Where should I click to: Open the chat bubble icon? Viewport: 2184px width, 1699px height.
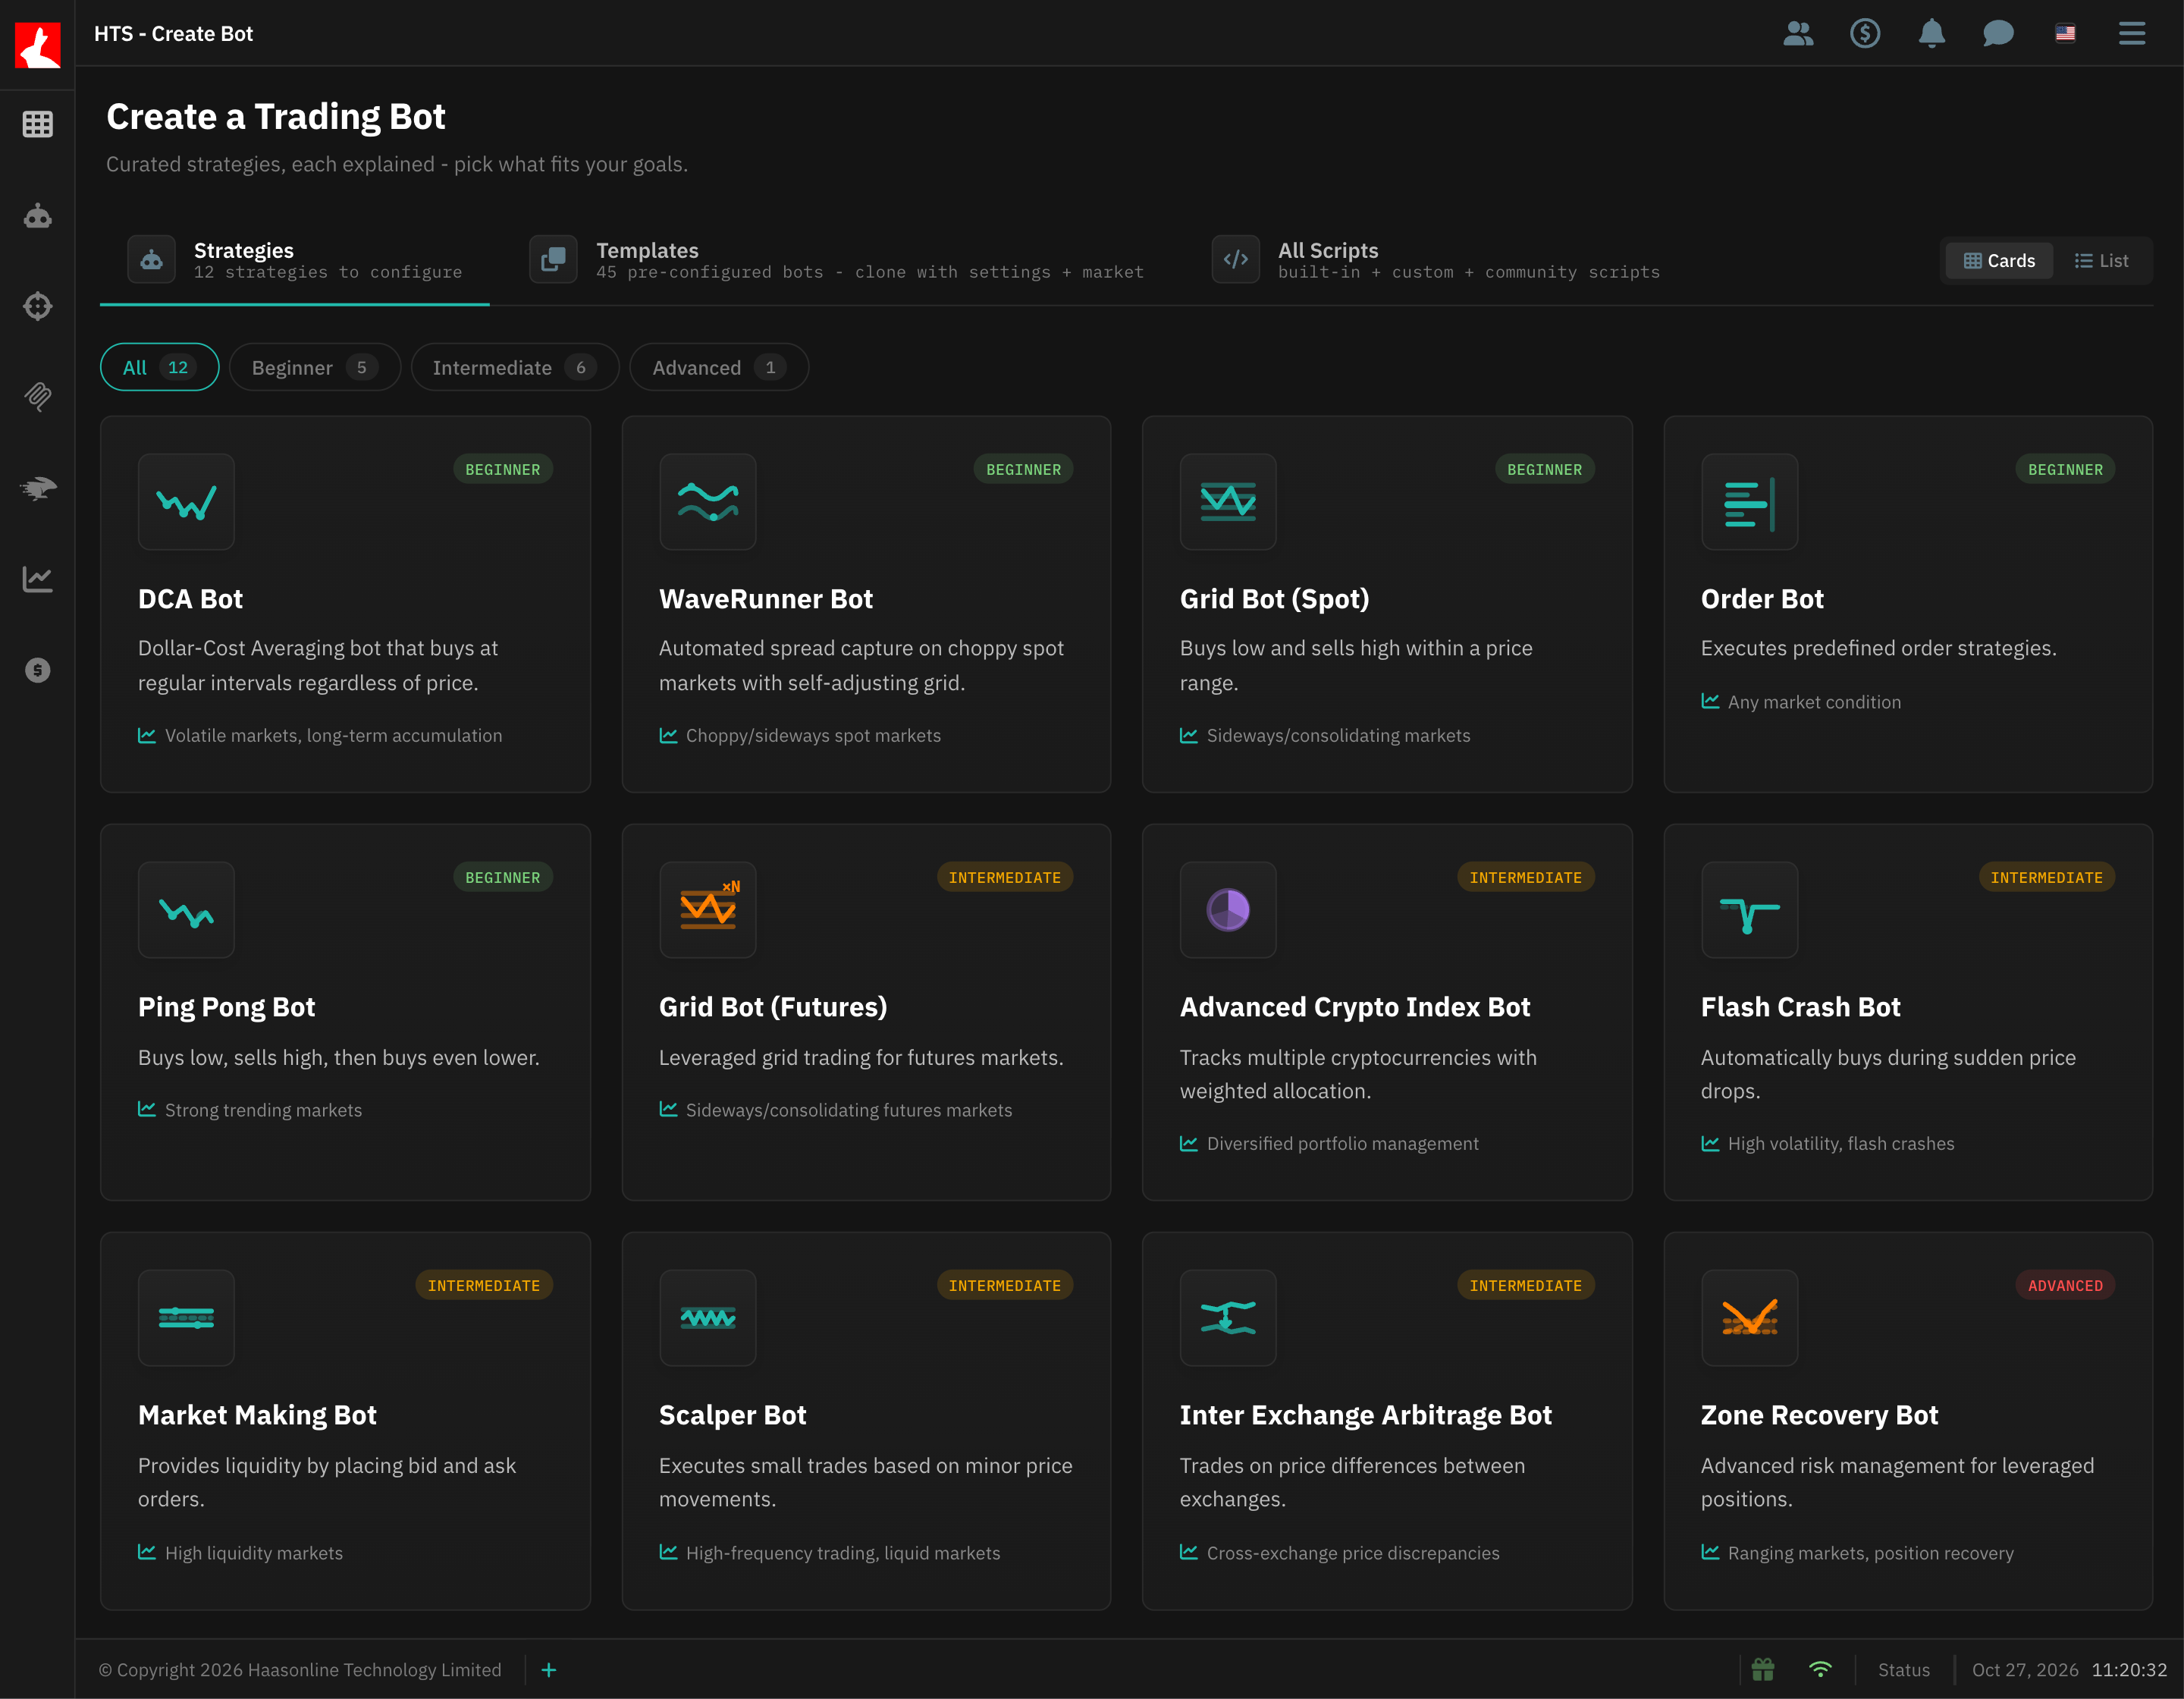click(x=1998, y=33)
